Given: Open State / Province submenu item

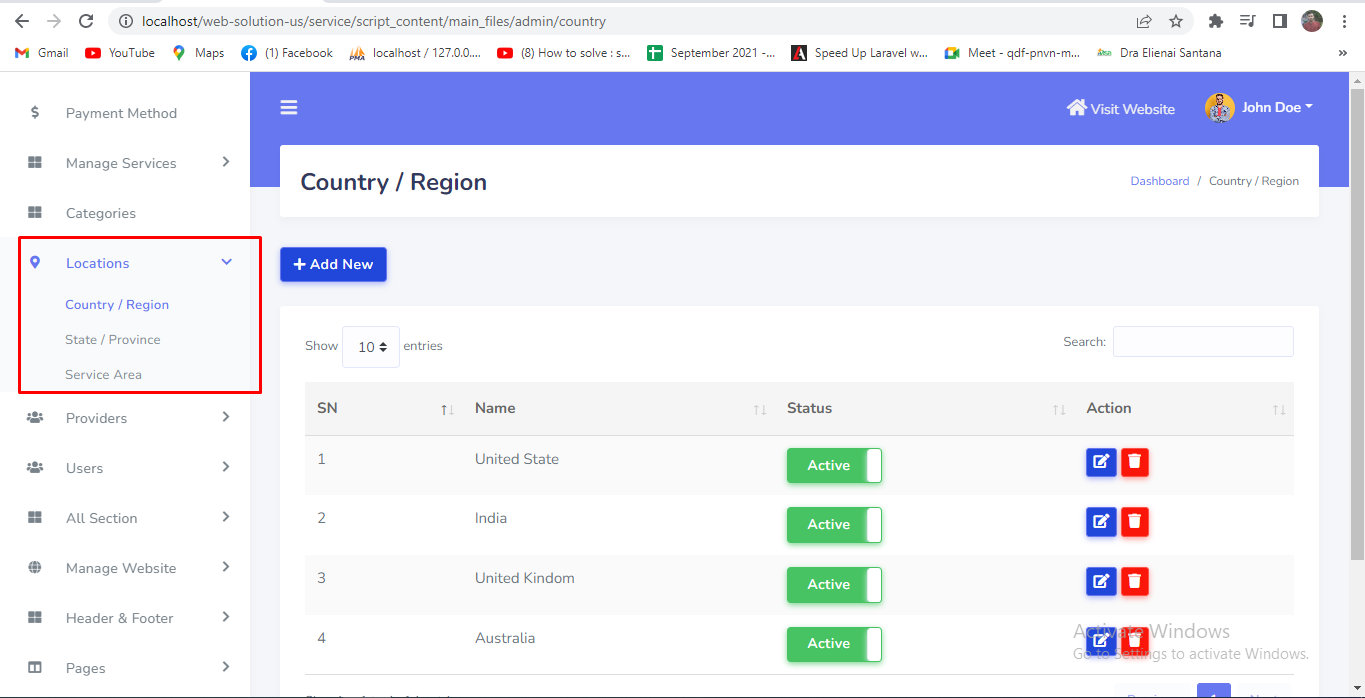Looking at the screenshot, I should [x=113, y=340].
